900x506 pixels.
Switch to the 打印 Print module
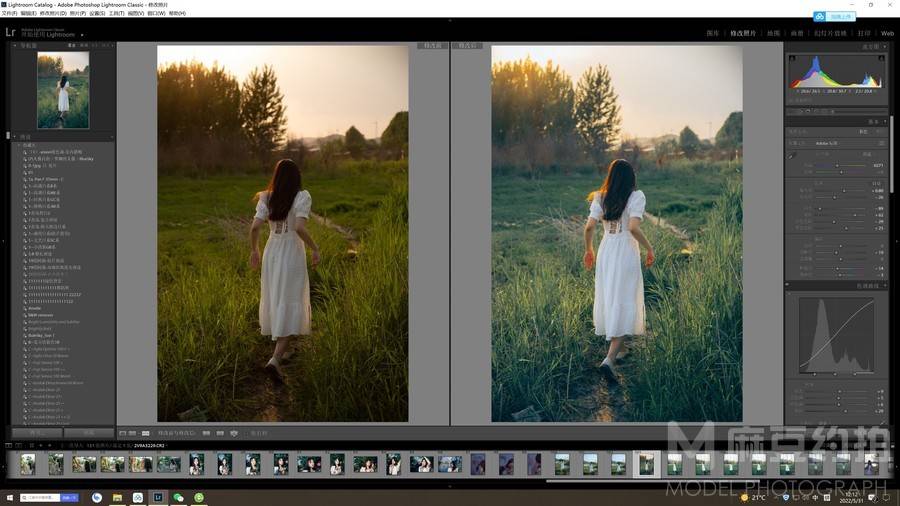point(864,33)
